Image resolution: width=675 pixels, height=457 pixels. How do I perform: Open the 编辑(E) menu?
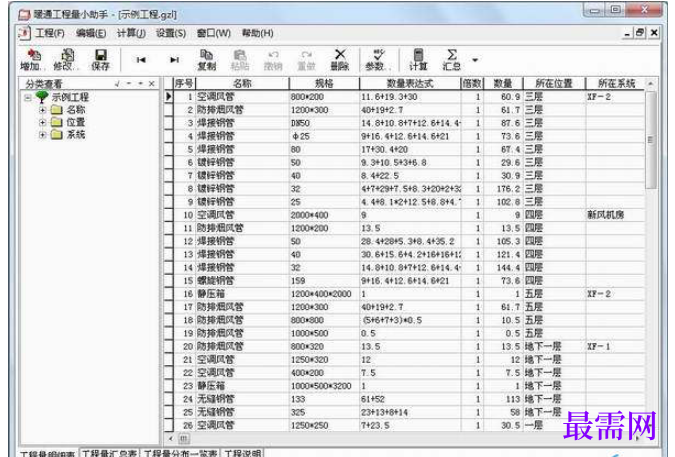pos(91,33)
